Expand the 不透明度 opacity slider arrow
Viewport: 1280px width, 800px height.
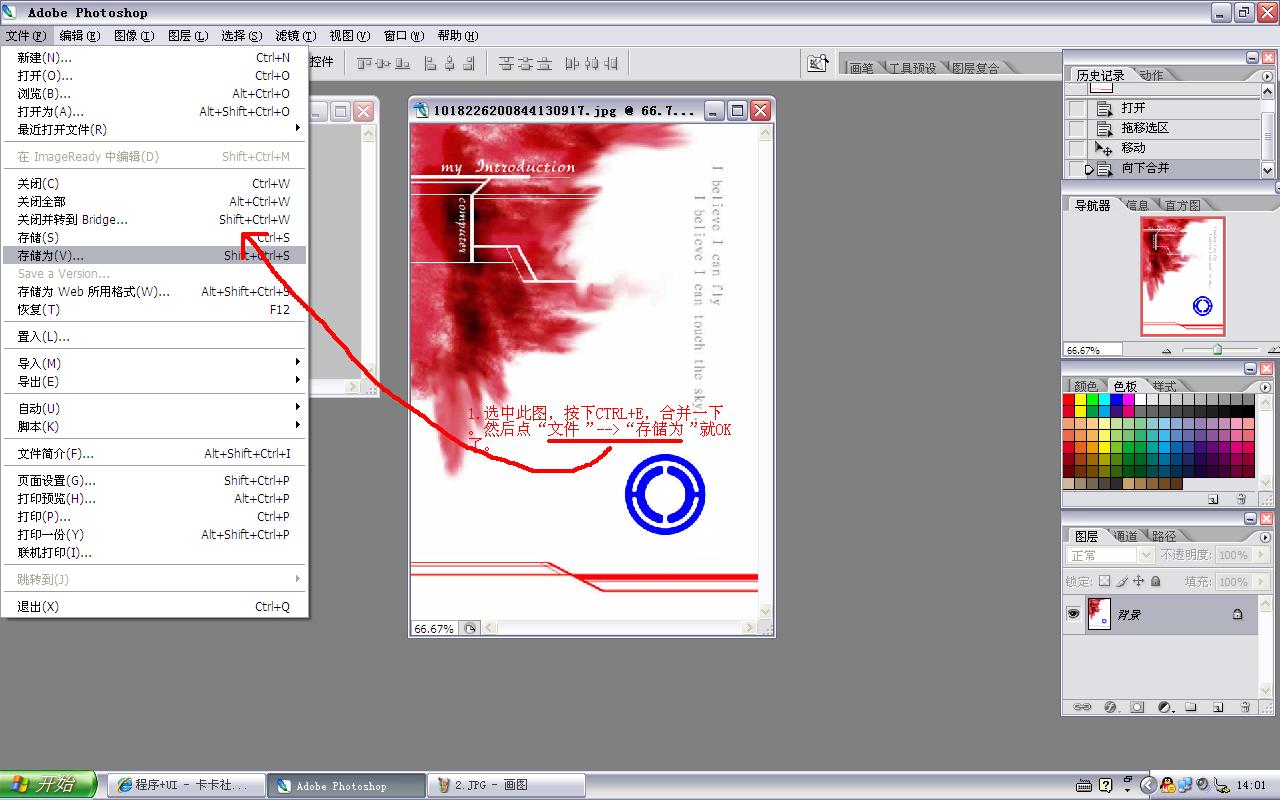[1259, 555]
